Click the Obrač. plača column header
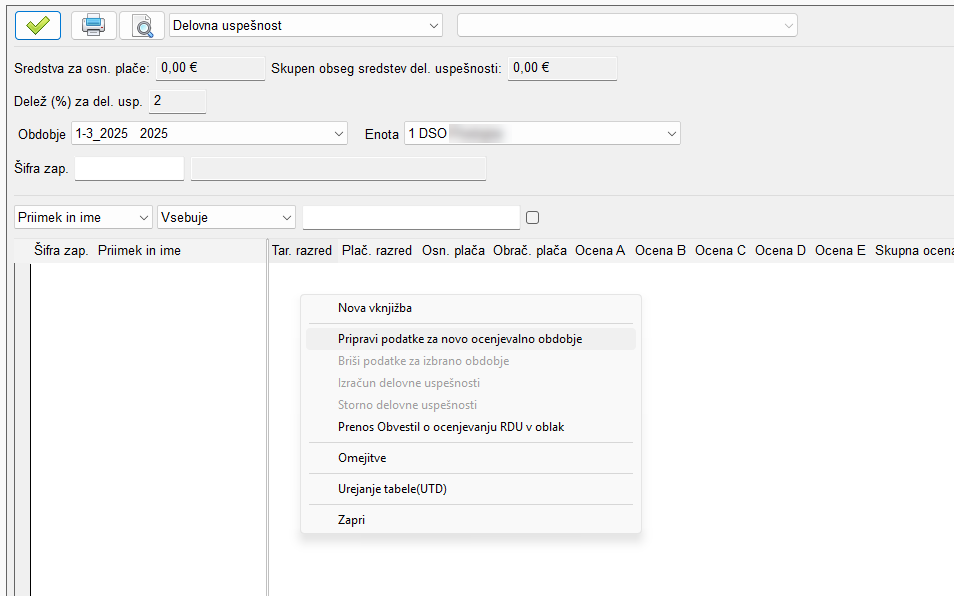Viewport: 954px width, 596px height. click(530, 251)
